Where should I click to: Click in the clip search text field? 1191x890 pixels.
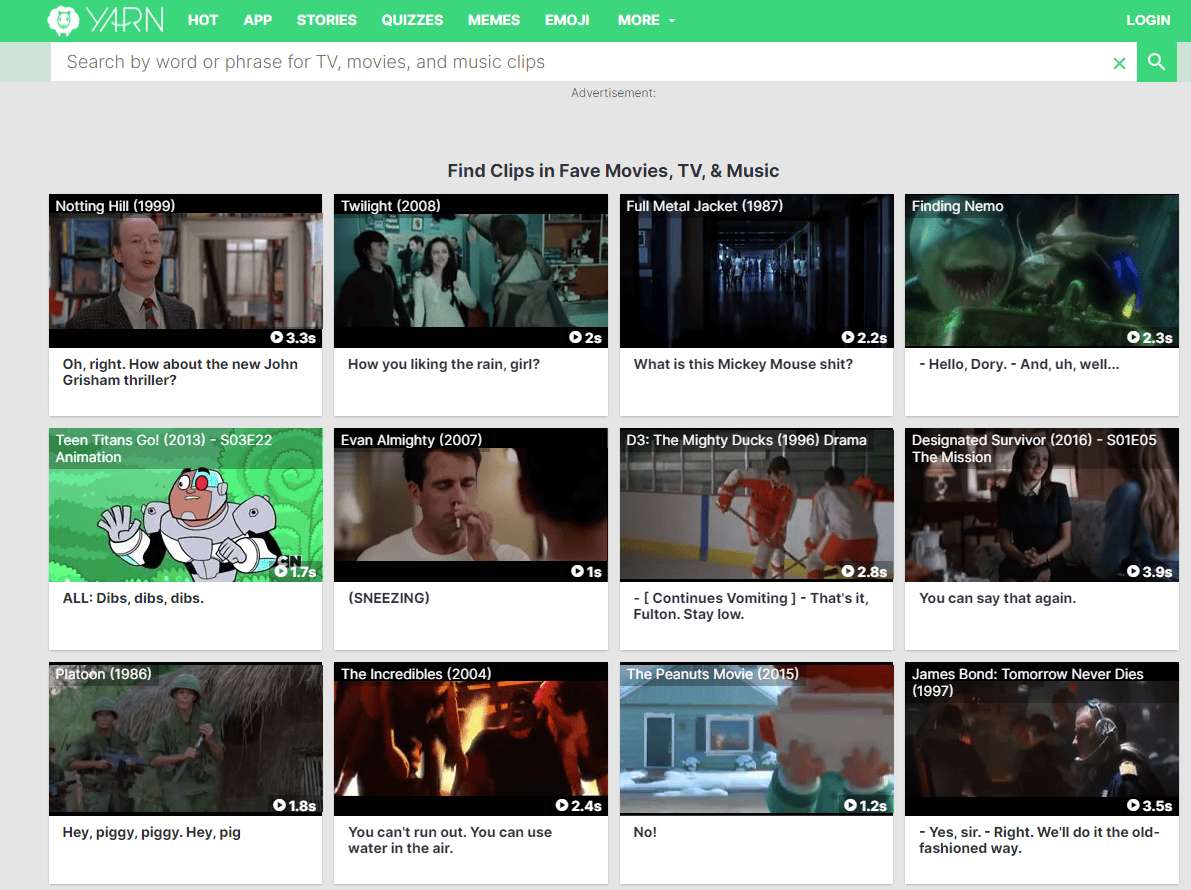[x=580, y=62]
